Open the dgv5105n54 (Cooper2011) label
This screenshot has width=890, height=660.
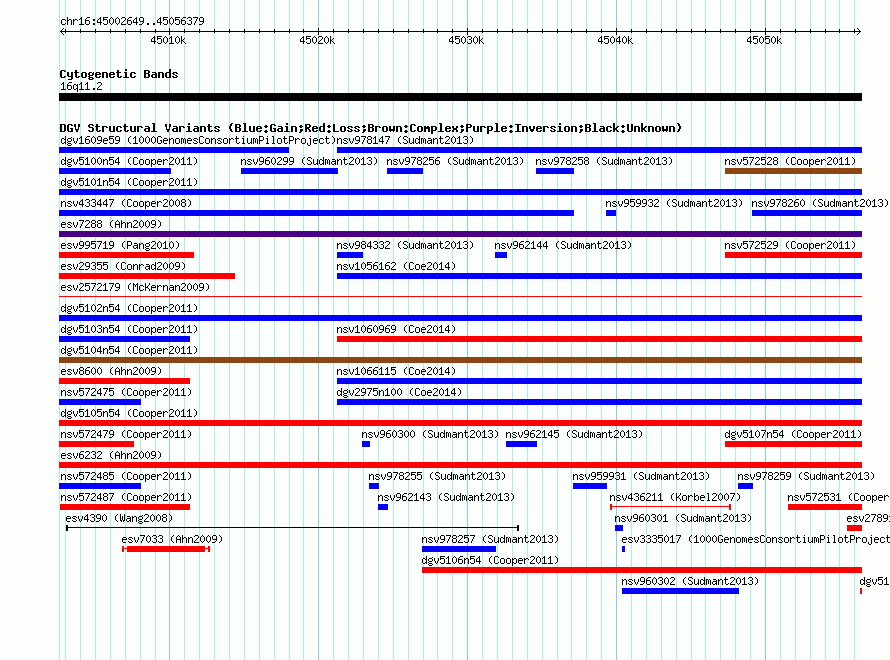129,413
